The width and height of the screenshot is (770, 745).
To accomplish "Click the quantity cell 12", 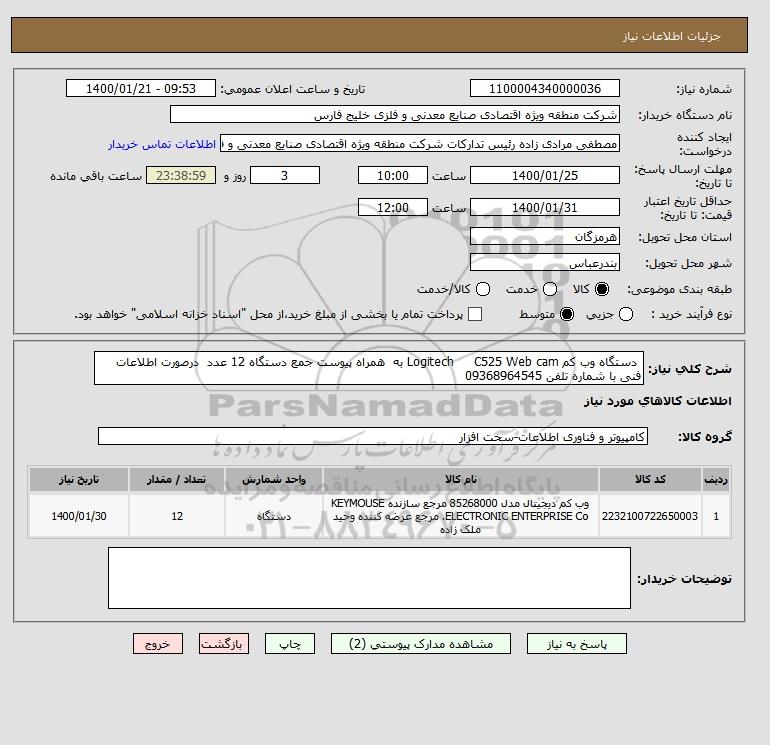I will 177,516.
